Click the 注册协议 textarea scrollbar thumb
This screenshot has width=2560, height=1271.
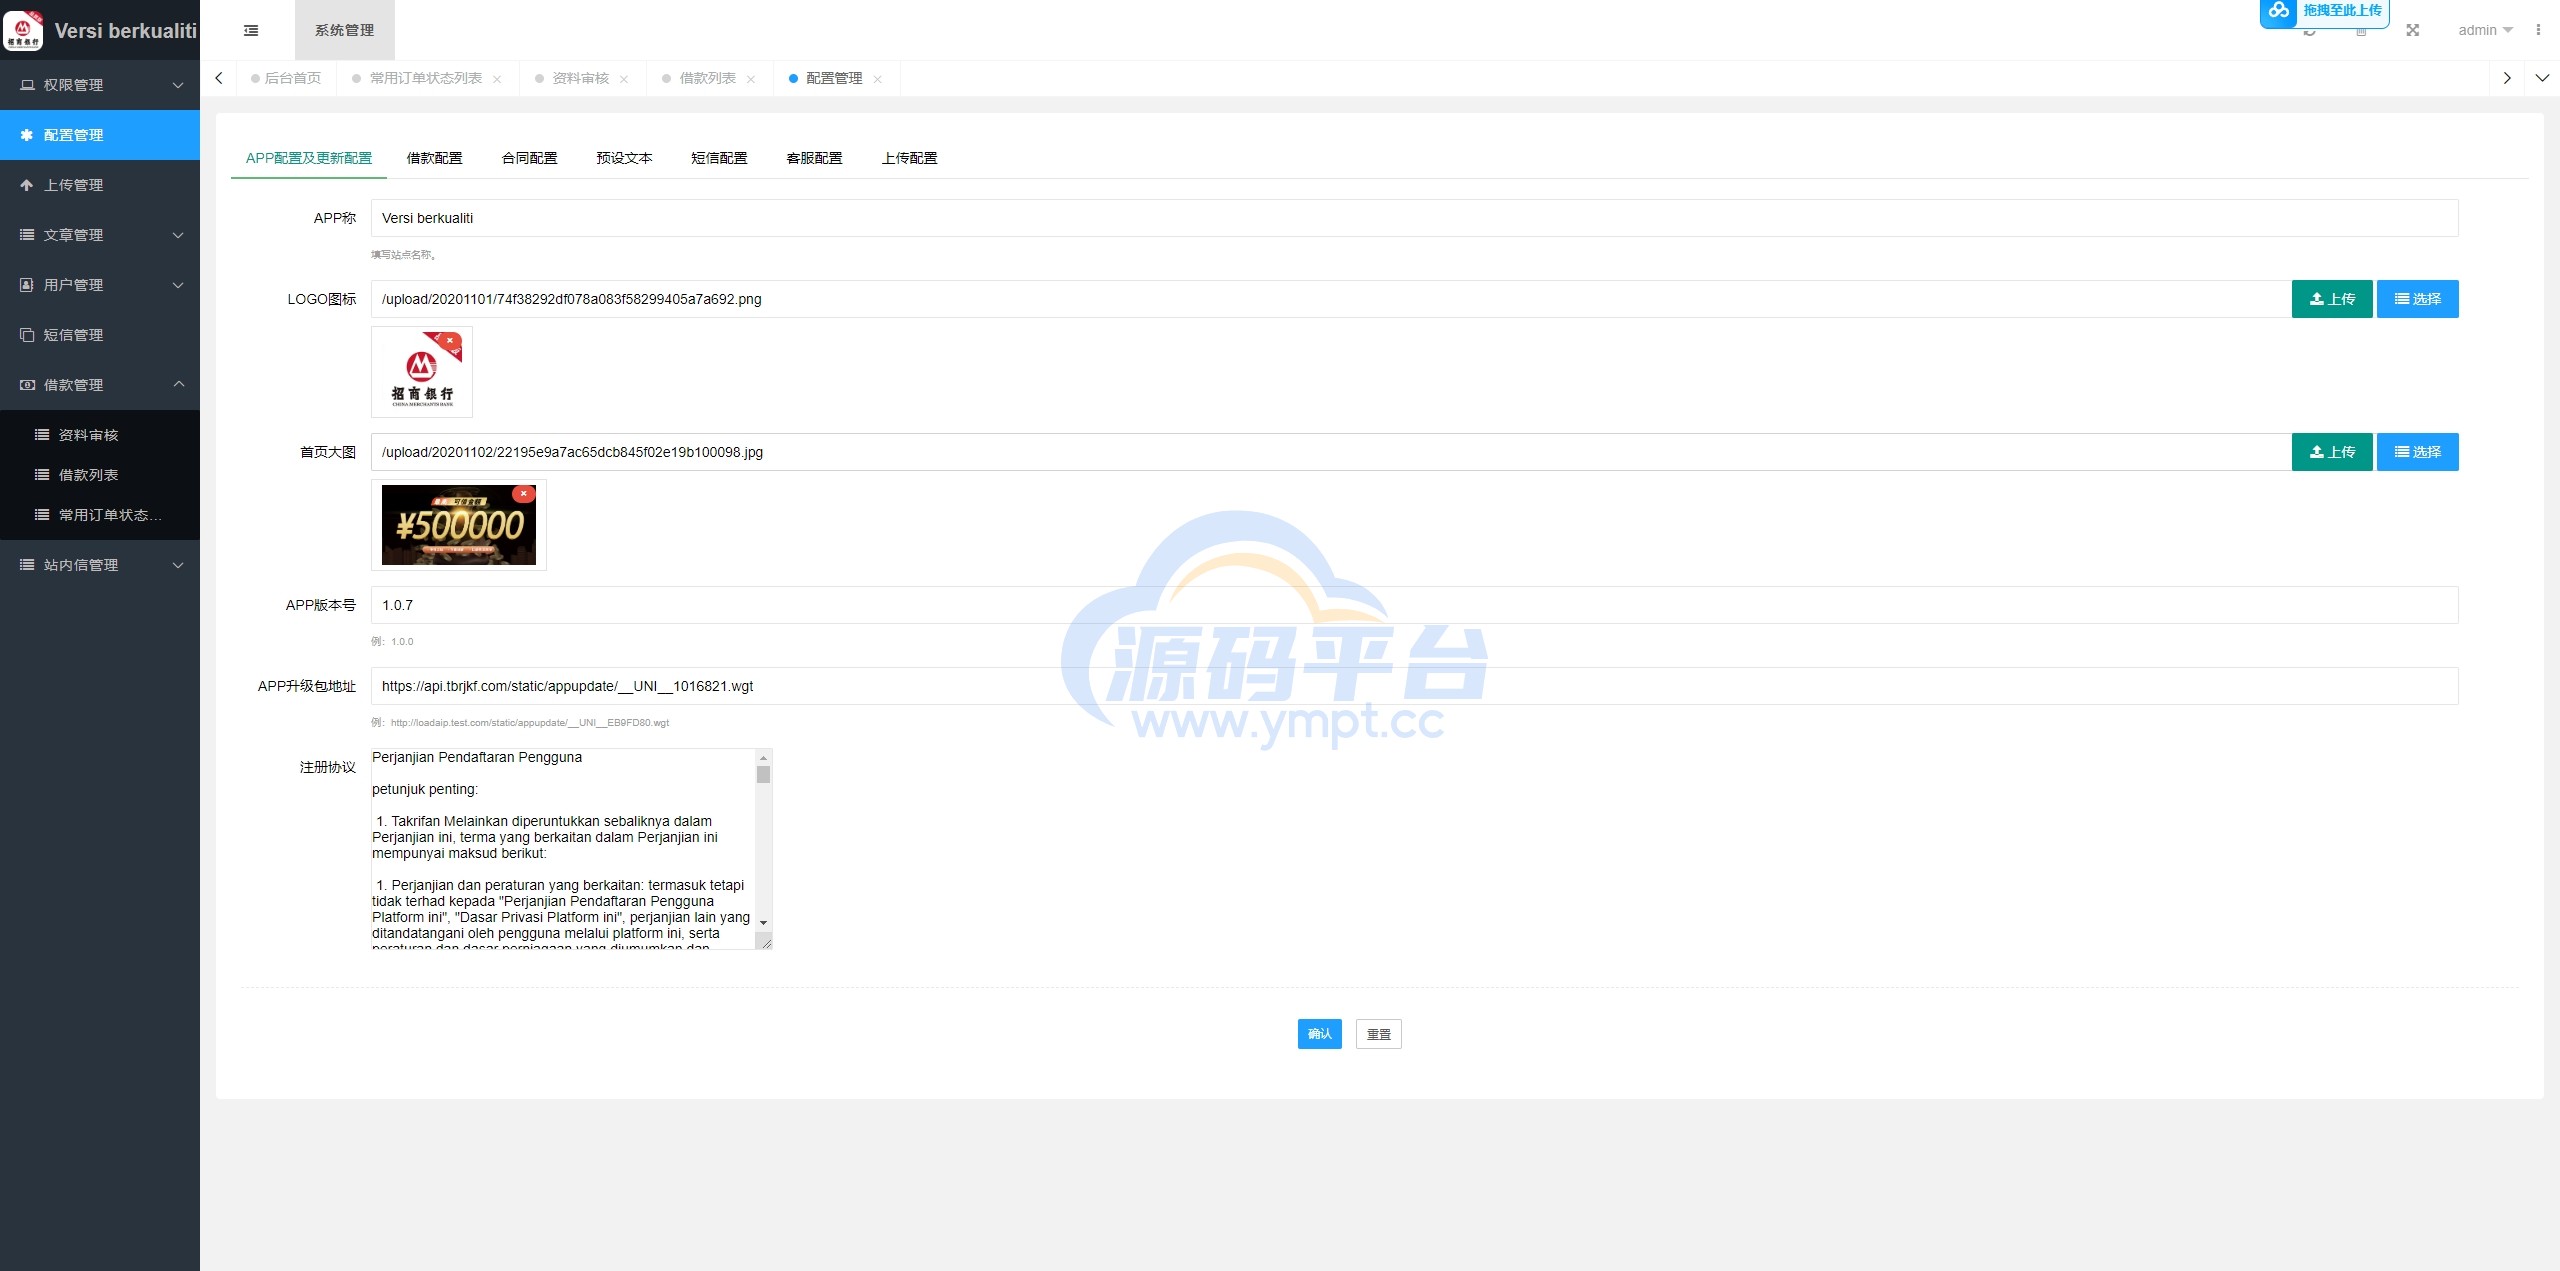click(x=764, y=775)
